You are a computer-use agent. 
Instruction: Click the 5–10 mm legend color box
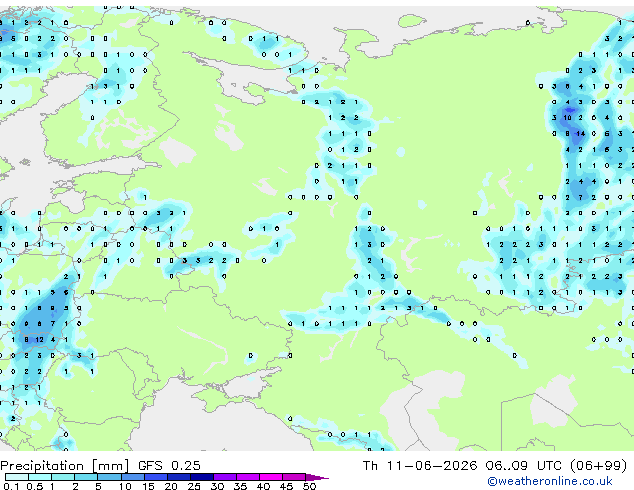pyautogui.click(x=109, y=477)
